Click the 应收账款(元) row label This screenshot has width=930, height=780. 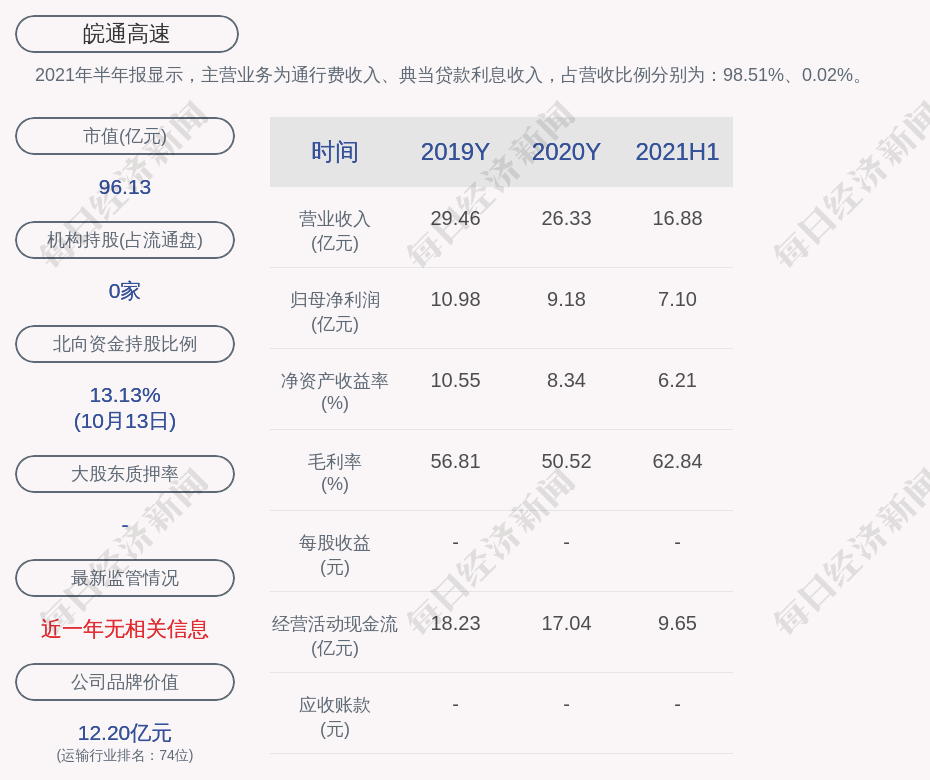click(335, 717)
